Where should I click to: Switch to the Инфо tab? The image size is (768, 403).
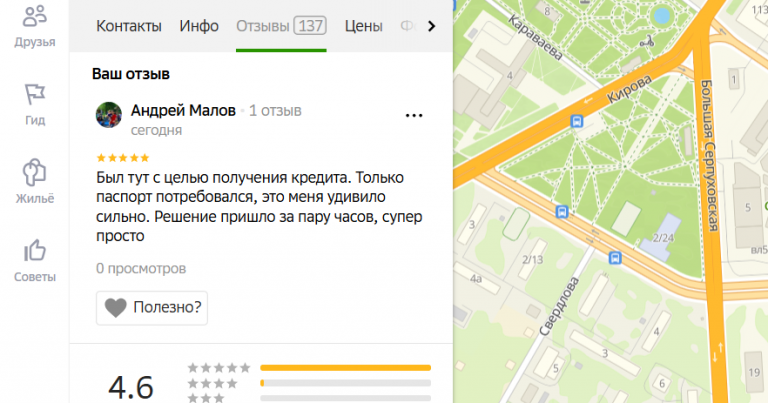(199, 26)
